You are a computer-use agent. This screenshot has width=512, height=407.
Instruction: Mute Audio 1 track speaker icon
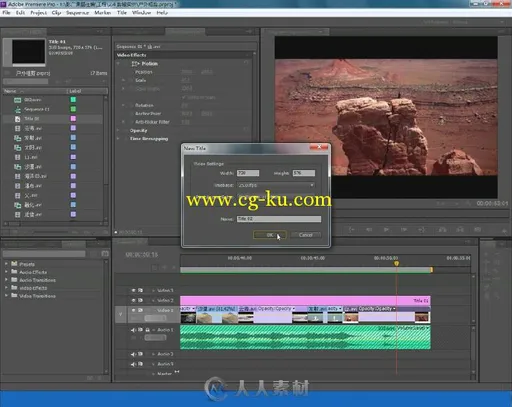133,330
